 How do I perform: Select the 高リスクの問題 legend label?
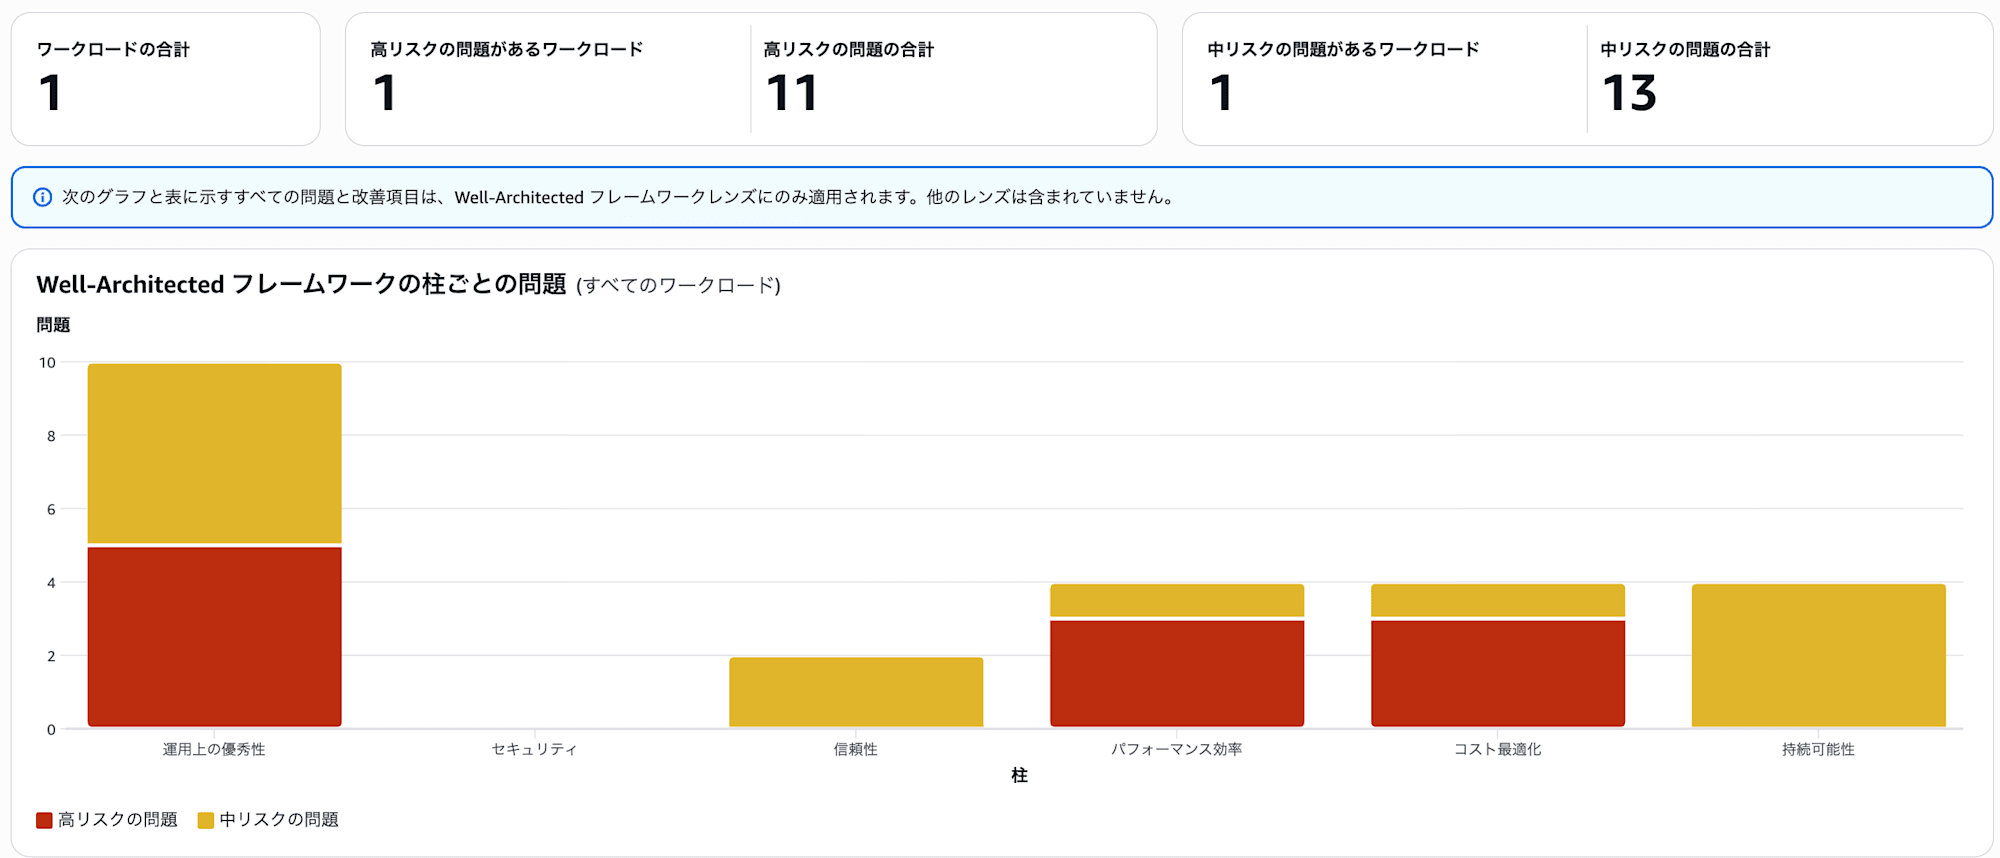point(118,820)
